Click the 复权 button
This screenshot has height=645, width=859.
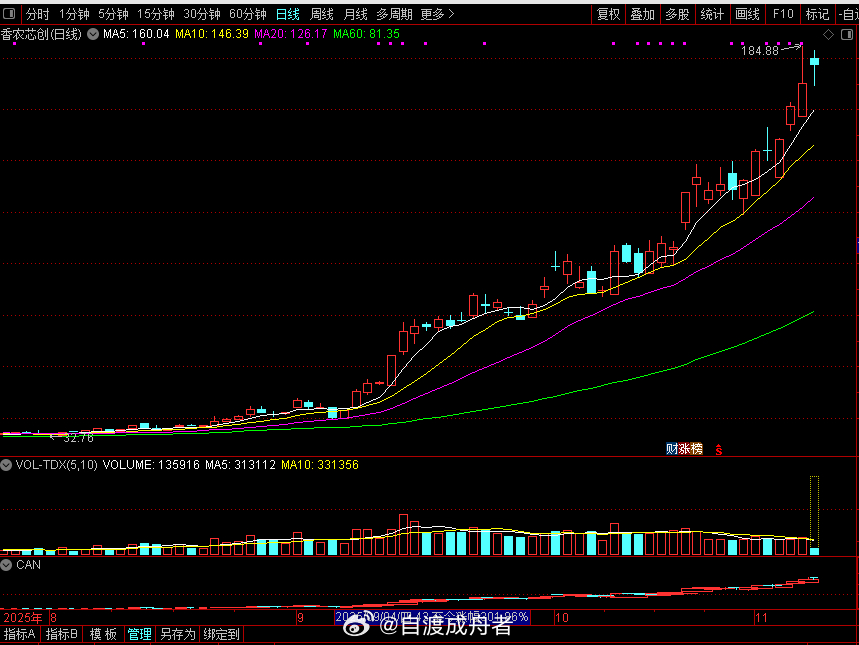point(608,14)
